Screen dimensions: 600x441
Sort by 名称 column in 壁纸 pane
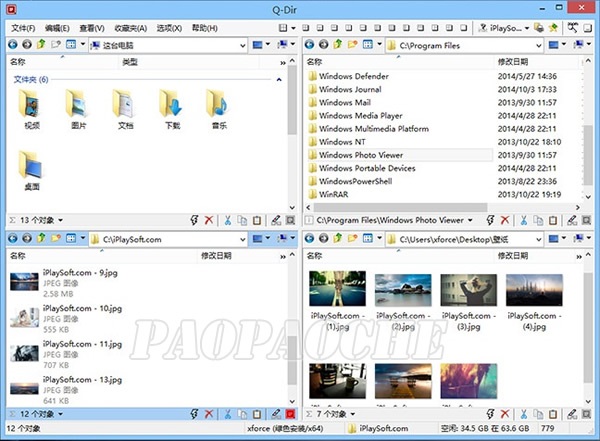click(x=315, y=256)
